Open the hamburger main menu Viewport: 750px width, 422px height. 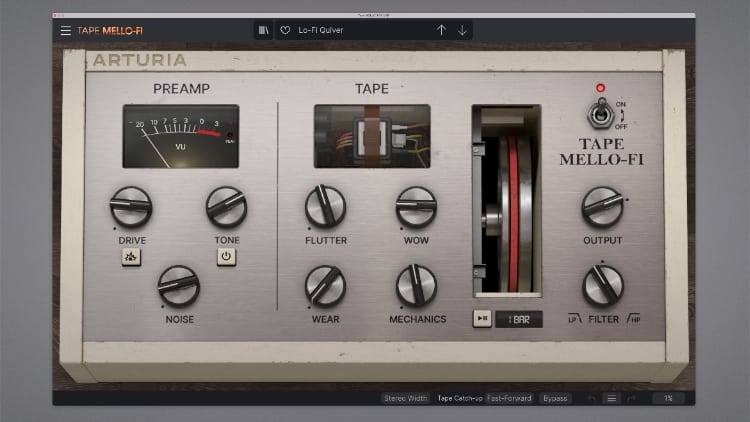(66, 31)
